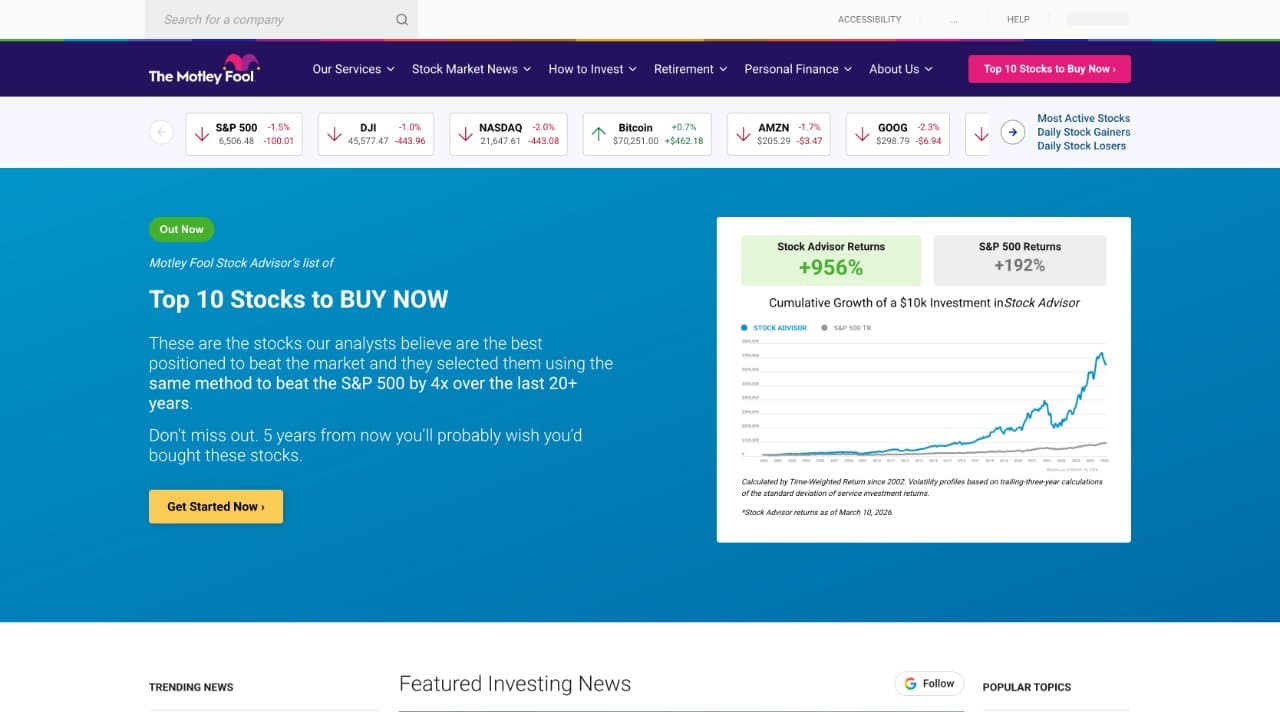Viewport: 1280px width, 712px height.
Task: Click the Out Now badge
Action: coord(181,229)
